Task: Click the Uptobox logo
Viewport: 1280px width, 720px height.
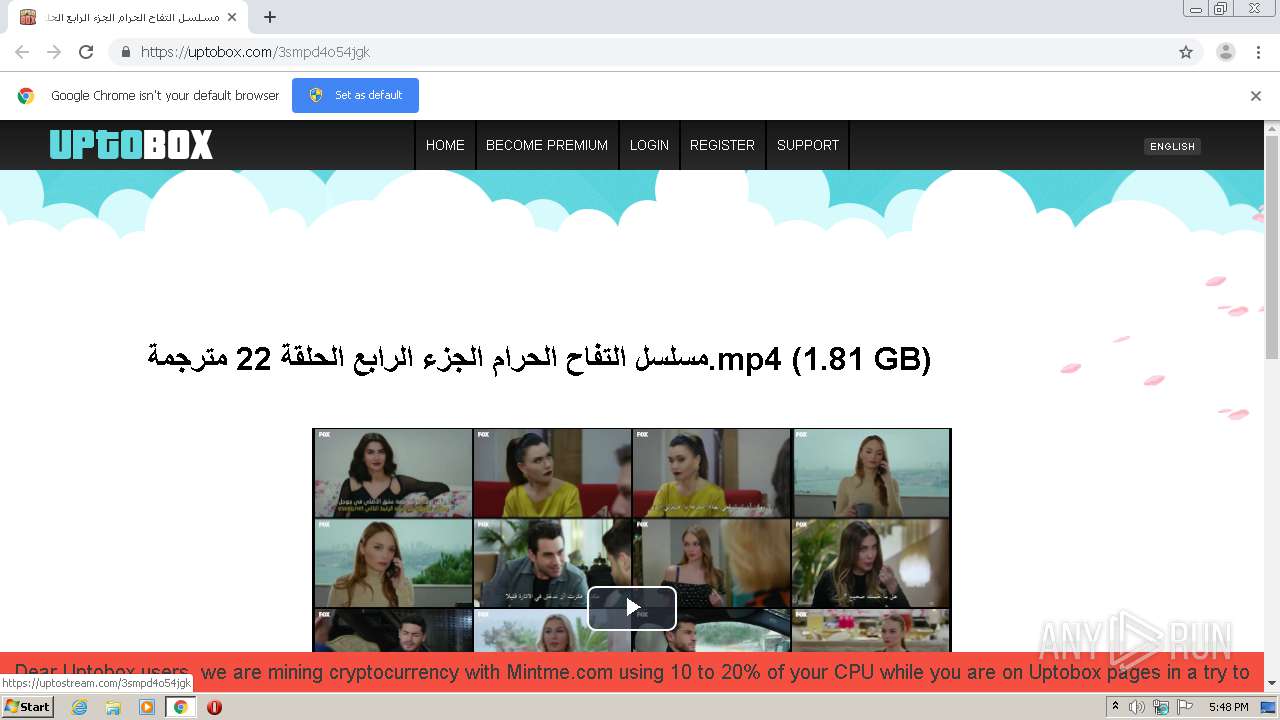Action: 131,145
